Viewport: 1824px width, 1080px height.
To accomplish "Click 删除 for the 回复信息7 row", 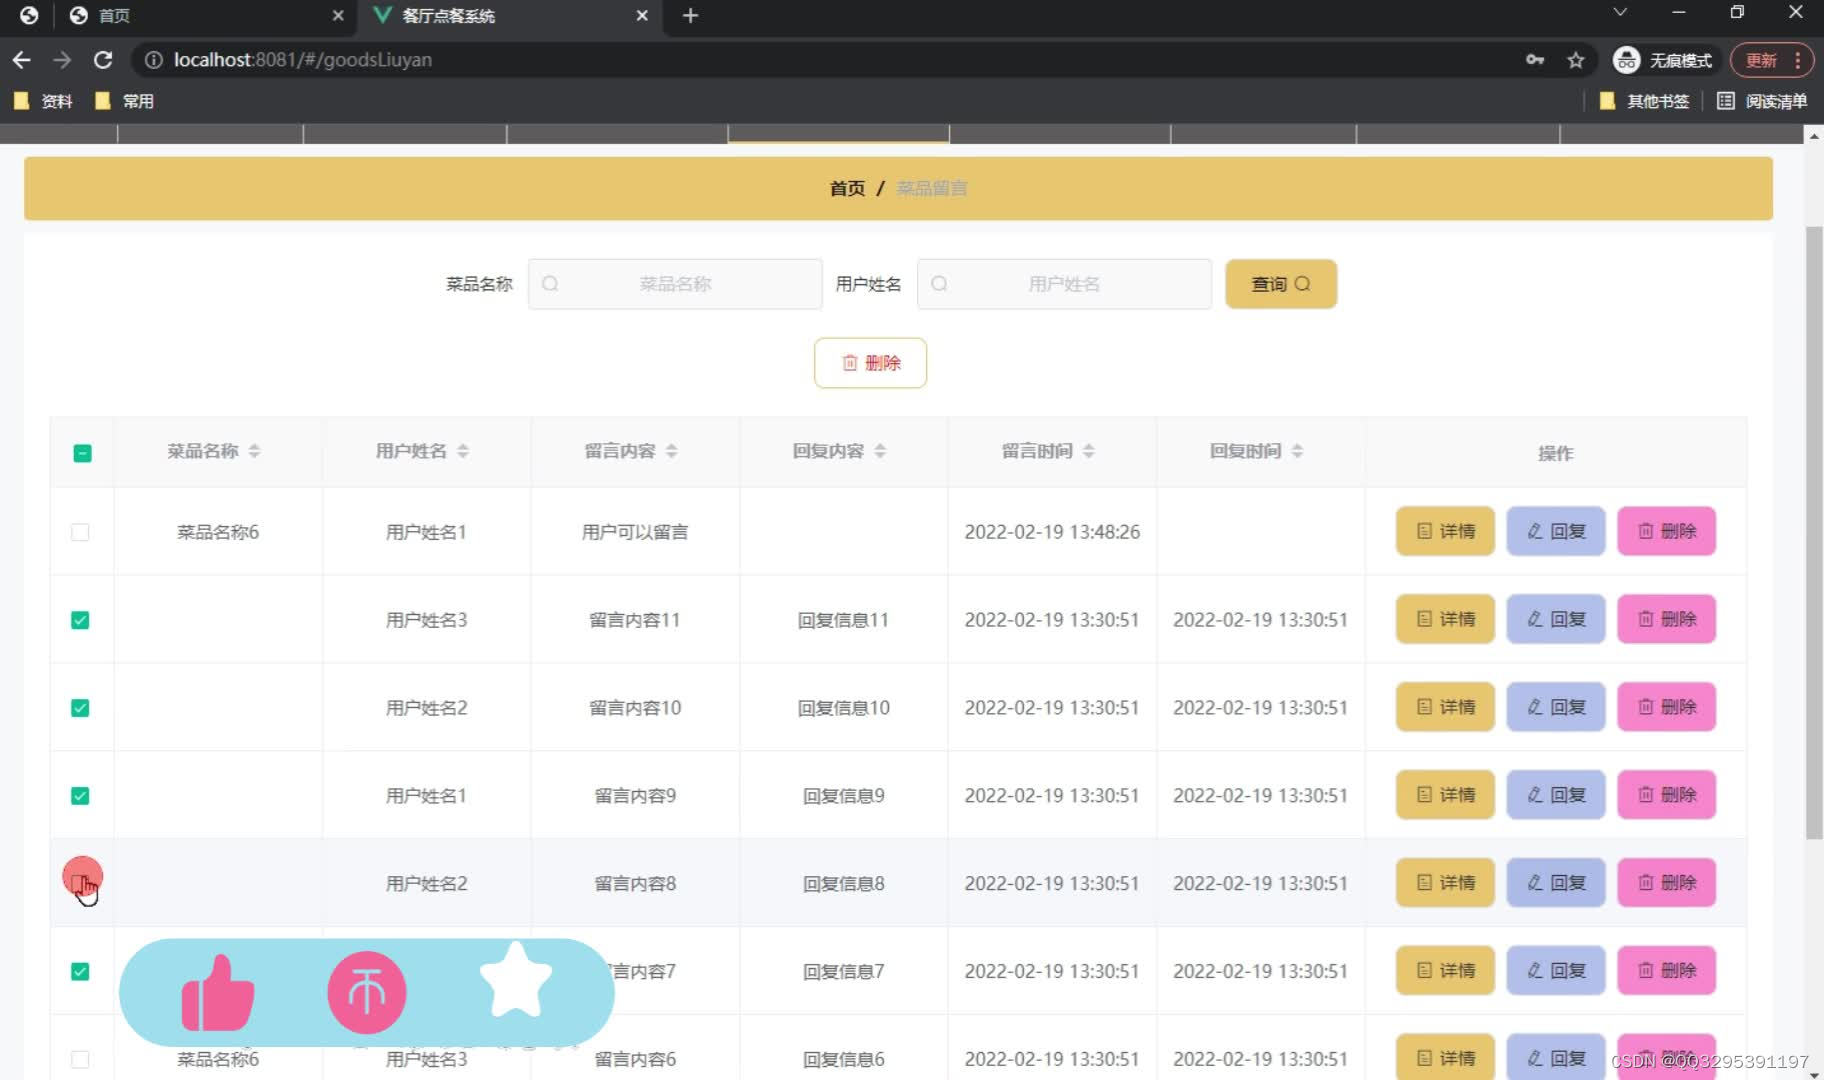I will point(1666,970).
